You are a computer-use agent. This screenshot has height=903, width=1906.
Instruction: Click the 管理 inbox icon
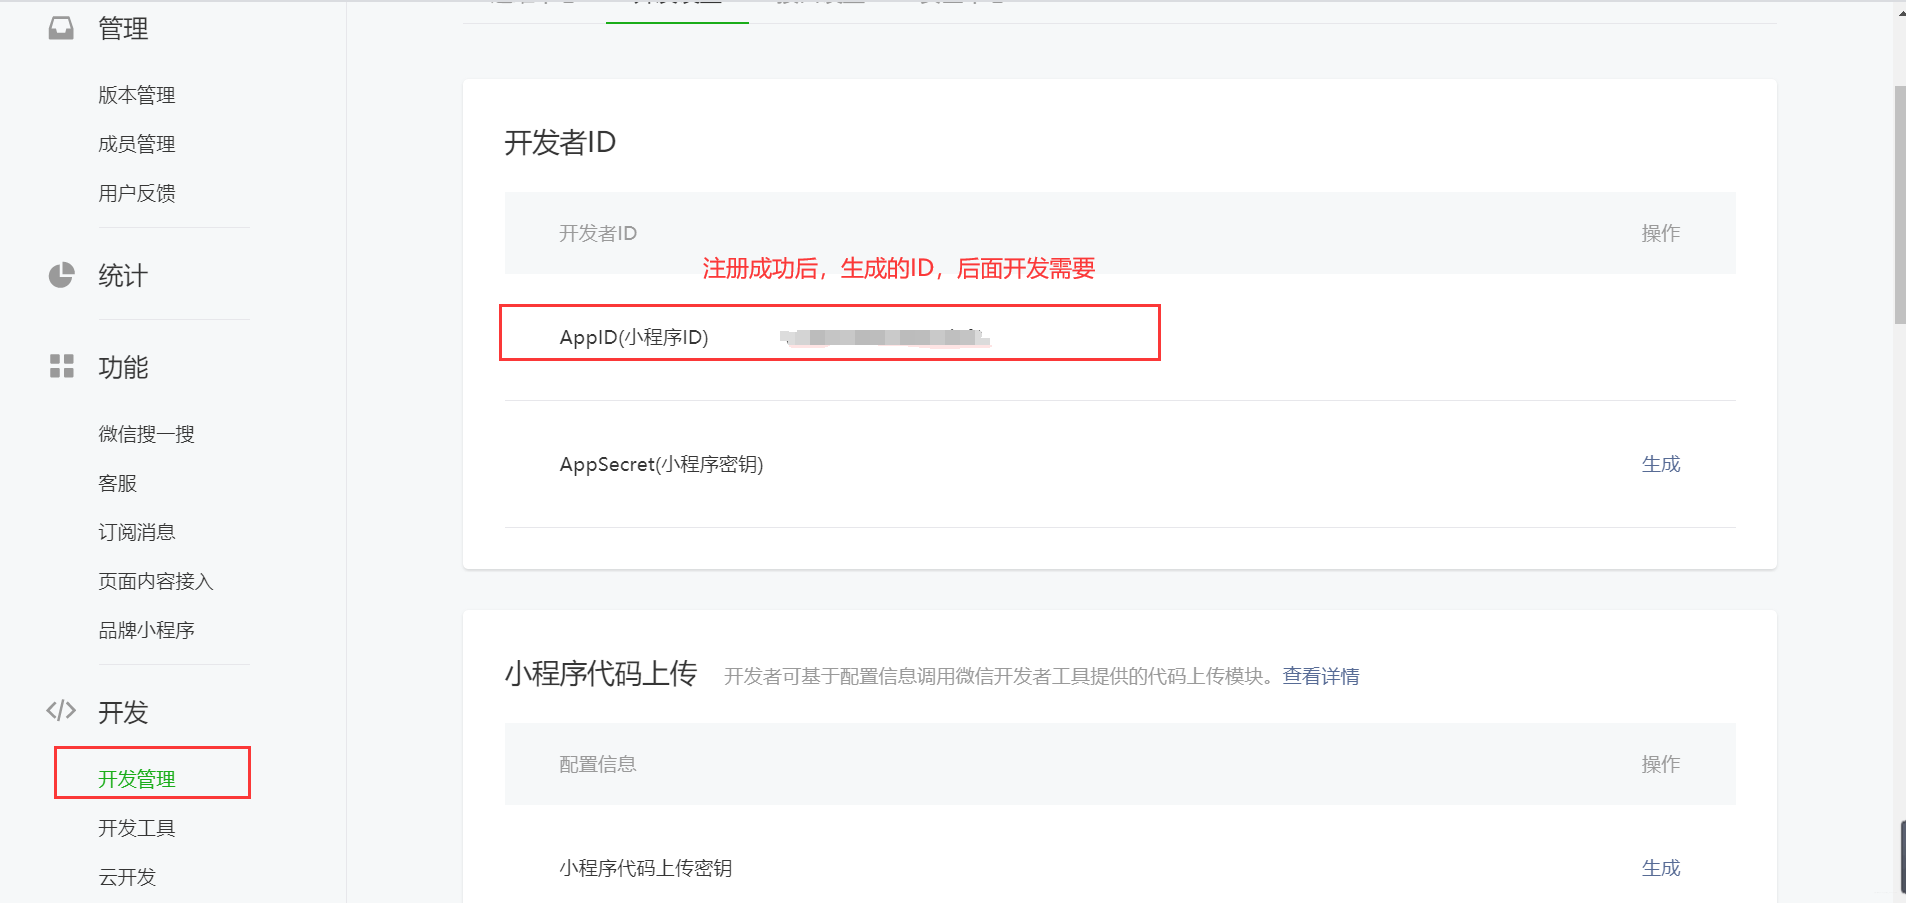[61, 28]
